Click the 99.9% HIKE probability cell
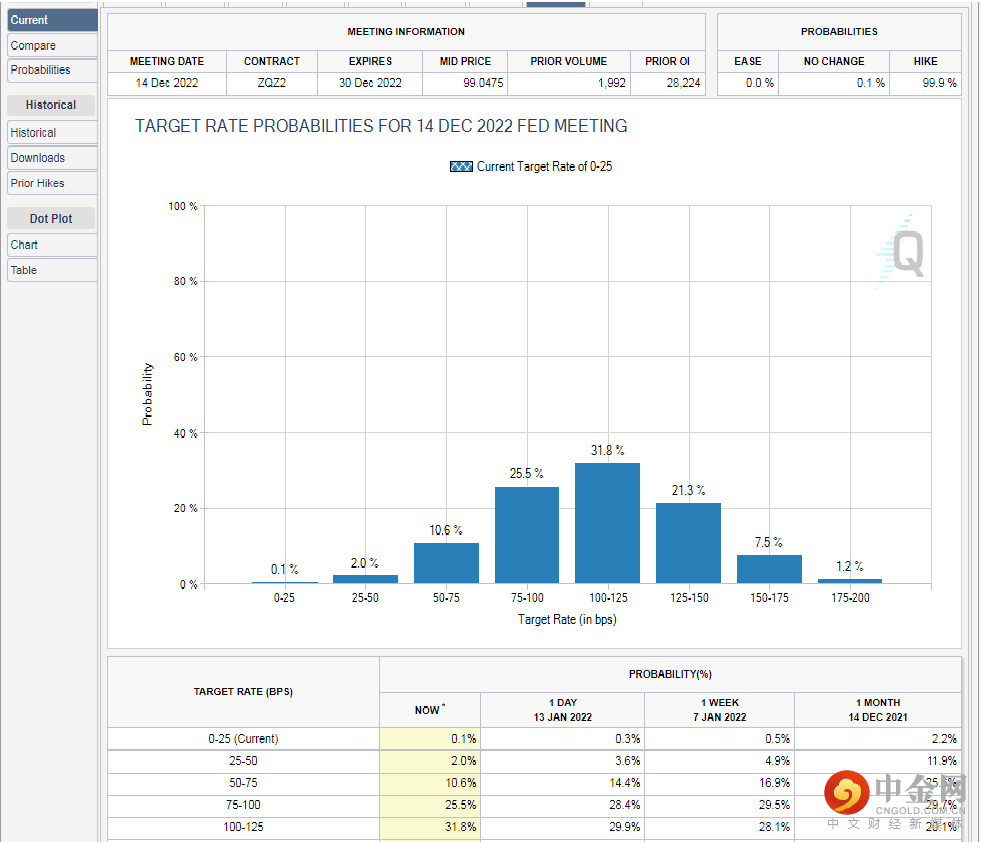Image resolution: width=981 pixels, height=842 pixels. 925,83
